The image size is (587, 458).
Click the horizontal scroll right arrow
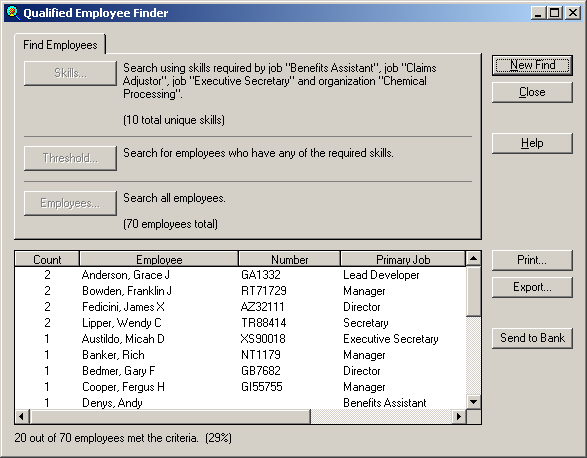coord(459,416)
